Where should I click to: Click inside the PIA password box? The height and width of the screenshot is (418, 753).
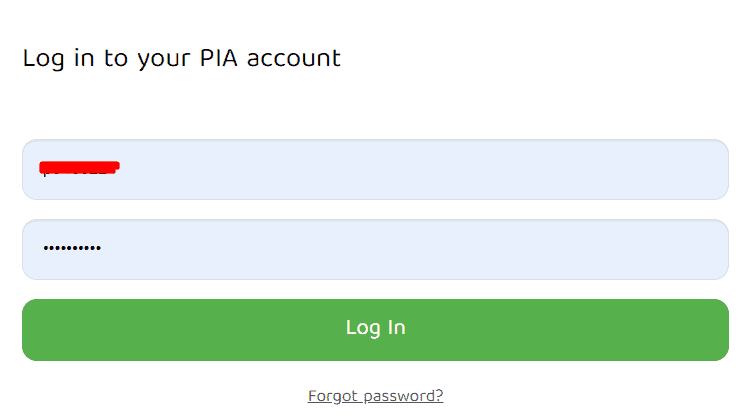pos(375,249)
